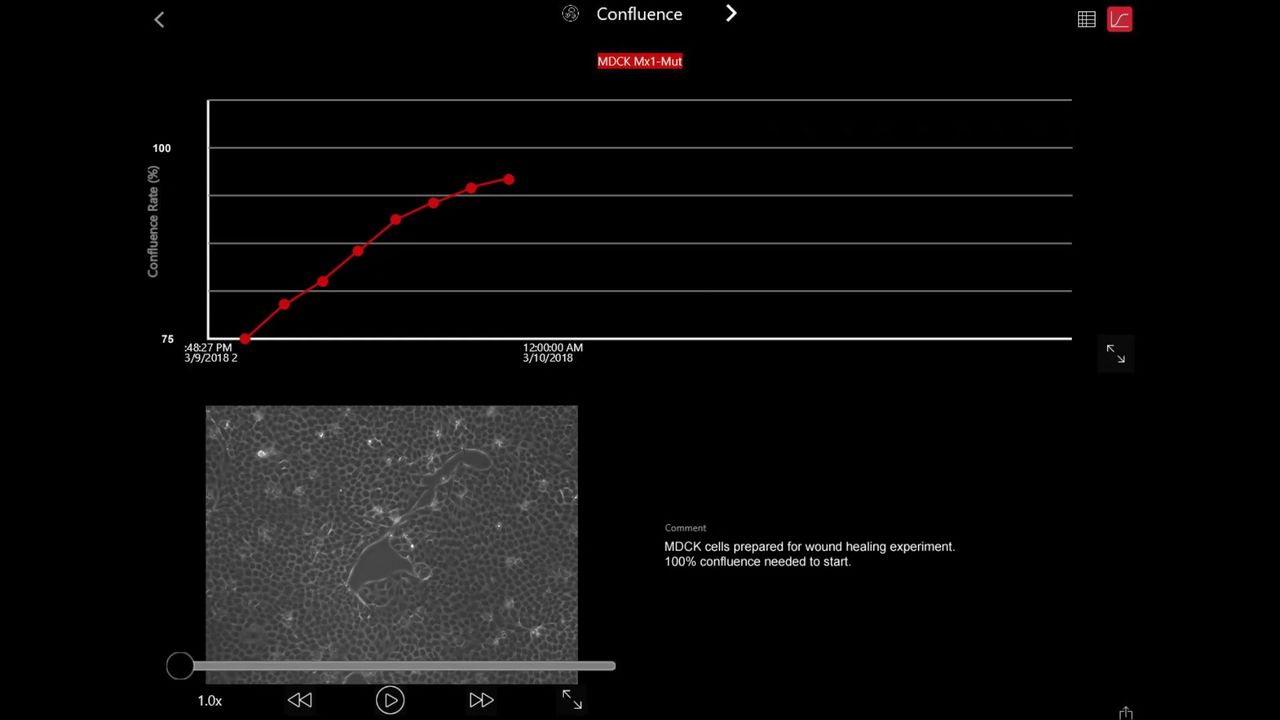
Task: Advance to next chart with right chevron
Action: tap(731, 14)
